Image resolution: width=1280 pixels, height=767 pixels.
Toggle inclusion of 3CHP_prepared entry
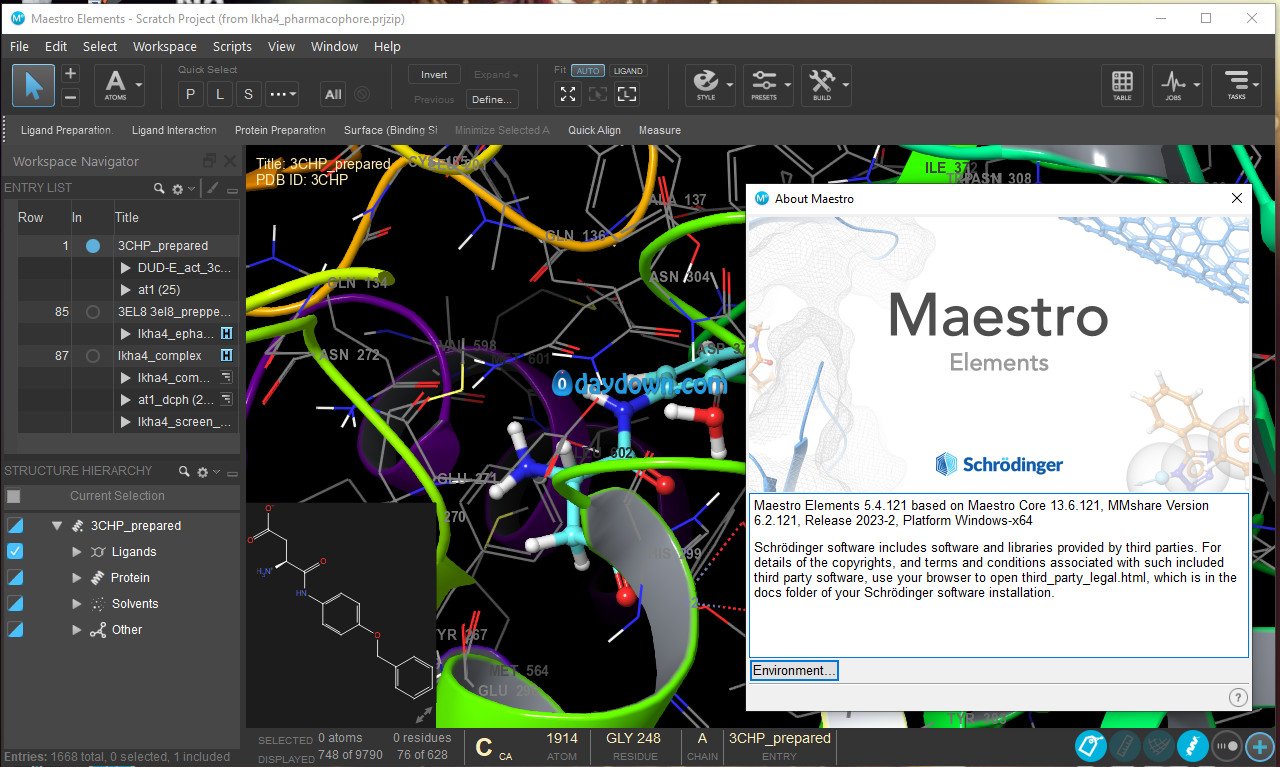point(93,245)
